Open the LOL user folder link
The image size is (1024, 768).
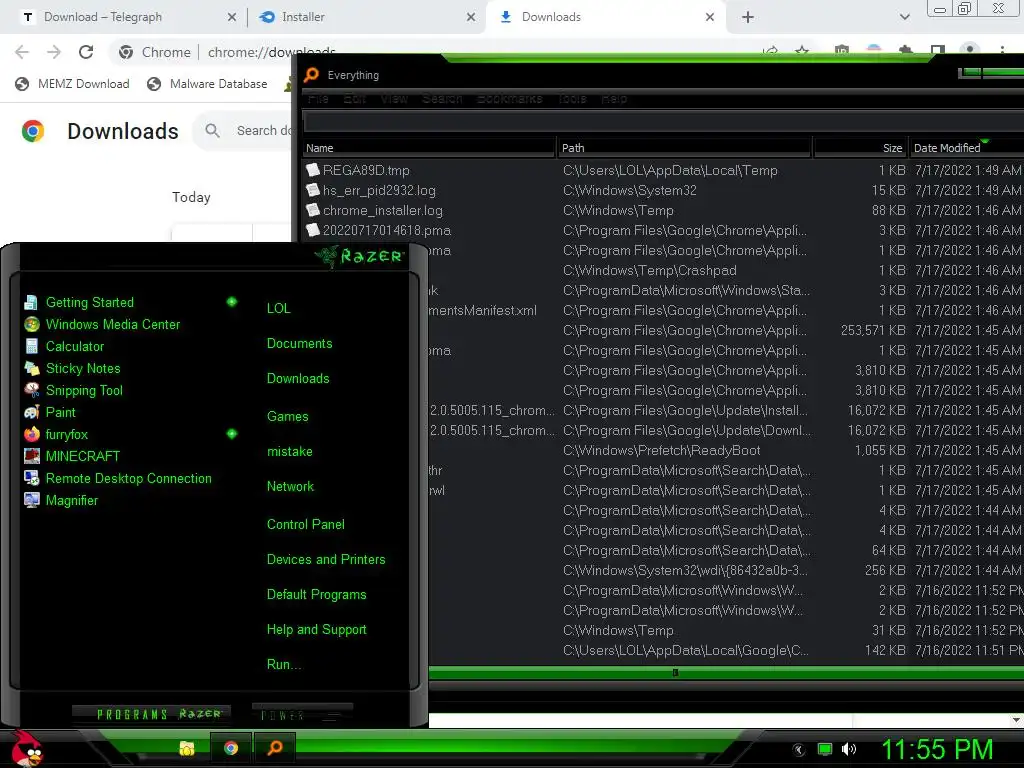coord(278,308)
